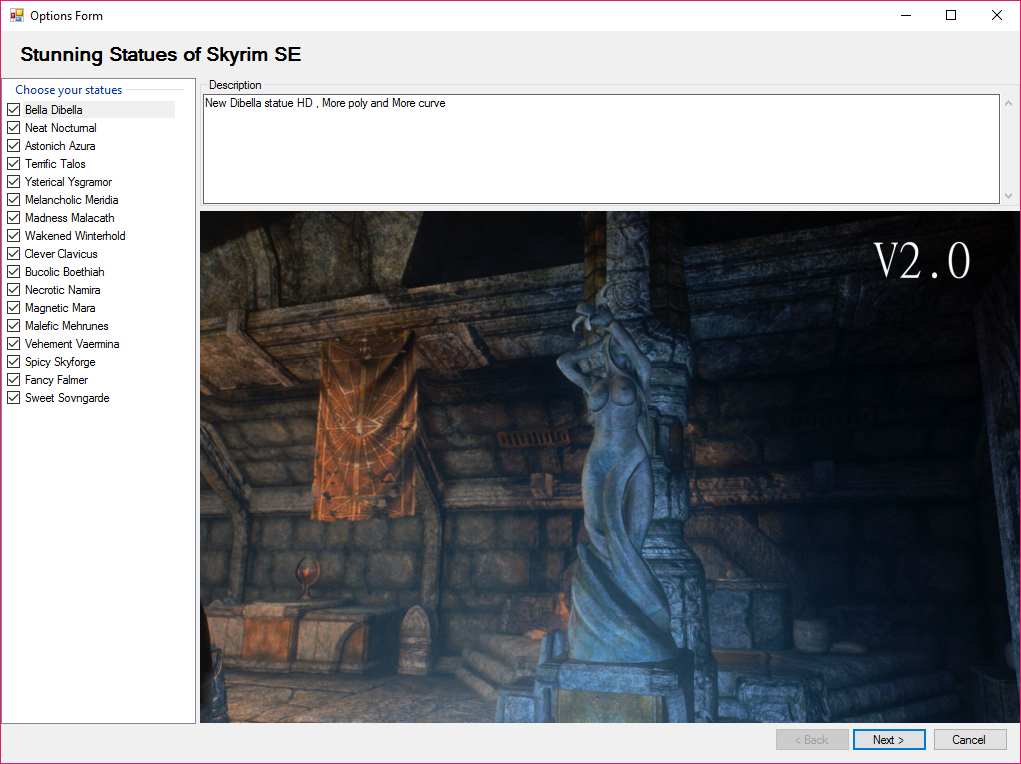The width and height of the screenshot is (1021, 764).
Task: Uncheck Vehement Vaermina option
Action: (14, 344)
